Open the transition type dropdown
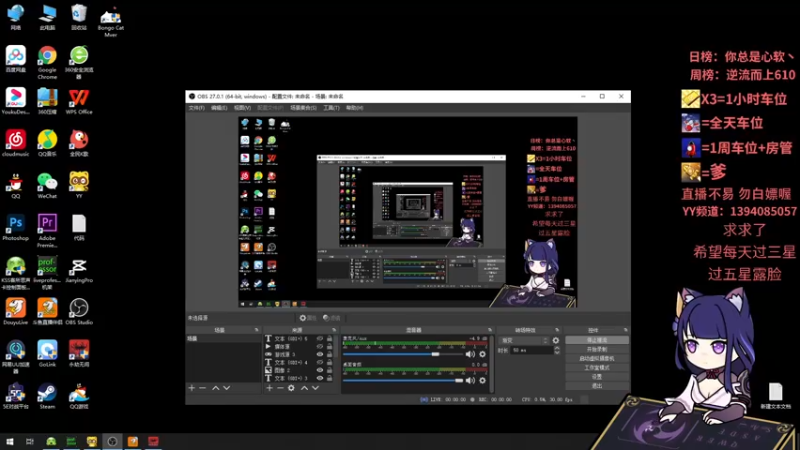Image resolution: width=800 pixels, height=450 pixels. (524, 340)
